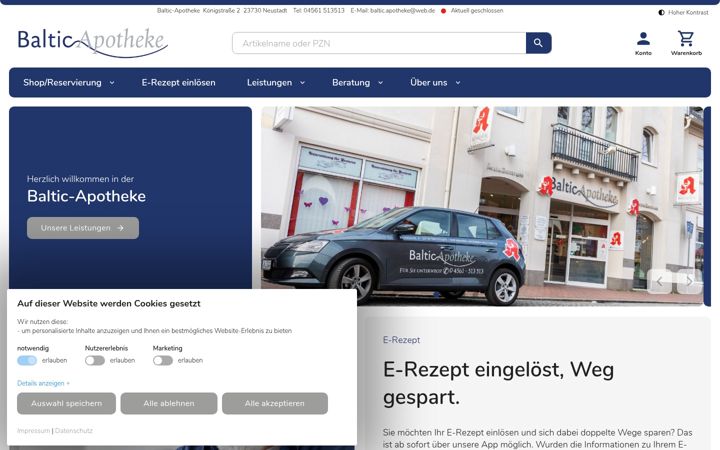
Task: Click the E-Rezept label above the heading
Action: (401, 340)
